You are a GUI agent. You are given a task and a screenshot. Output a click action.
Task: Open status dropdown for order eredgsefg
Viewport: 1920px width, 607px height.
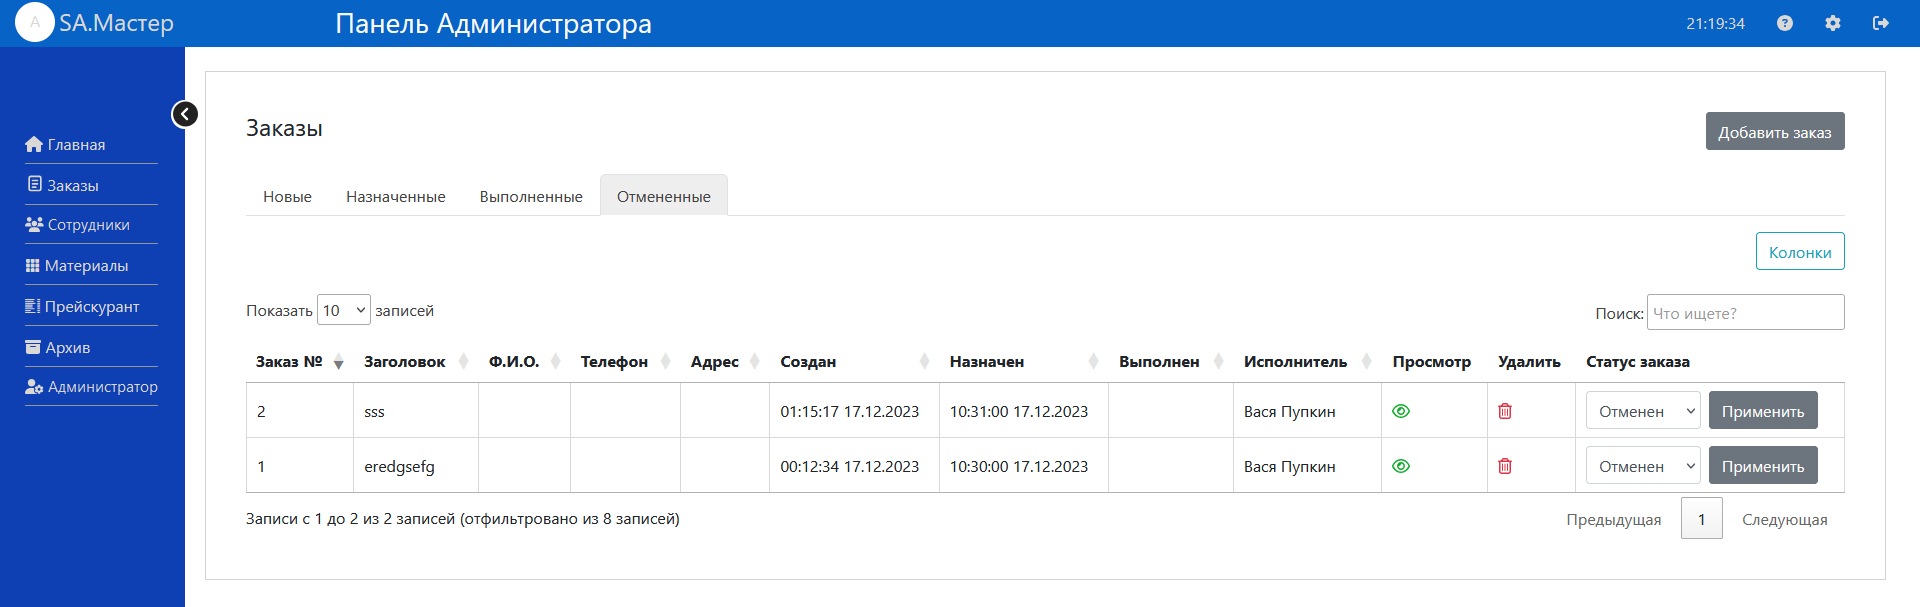[1642, 466]
